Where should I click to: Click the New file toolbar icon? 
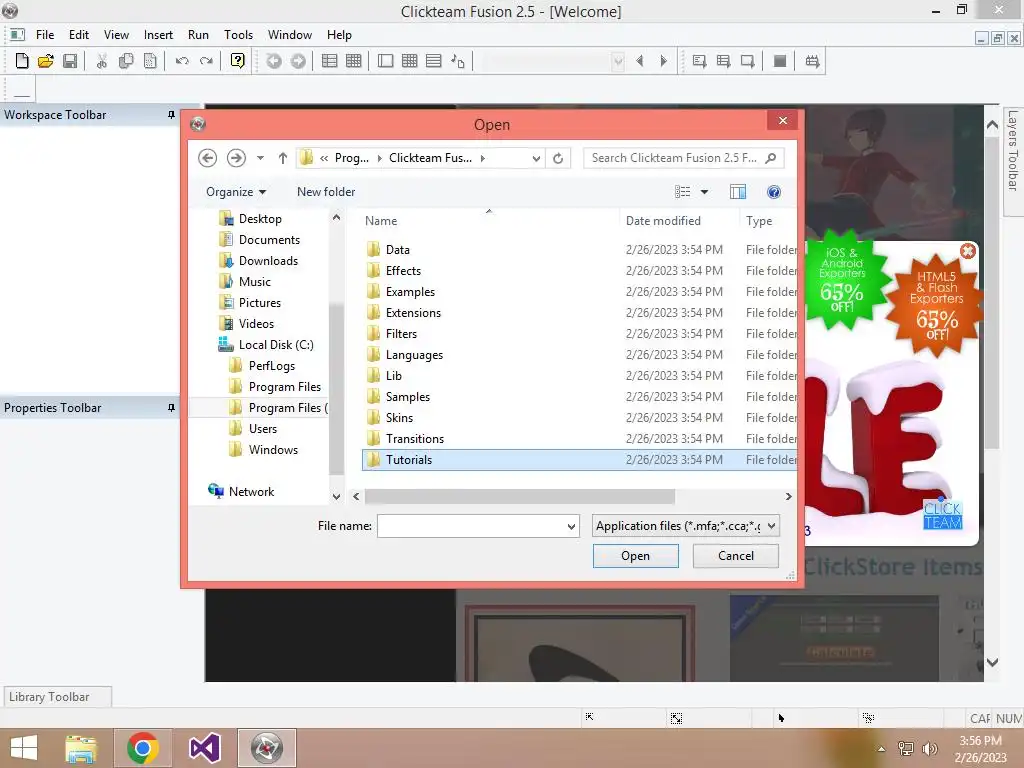[x=22, y=61]
